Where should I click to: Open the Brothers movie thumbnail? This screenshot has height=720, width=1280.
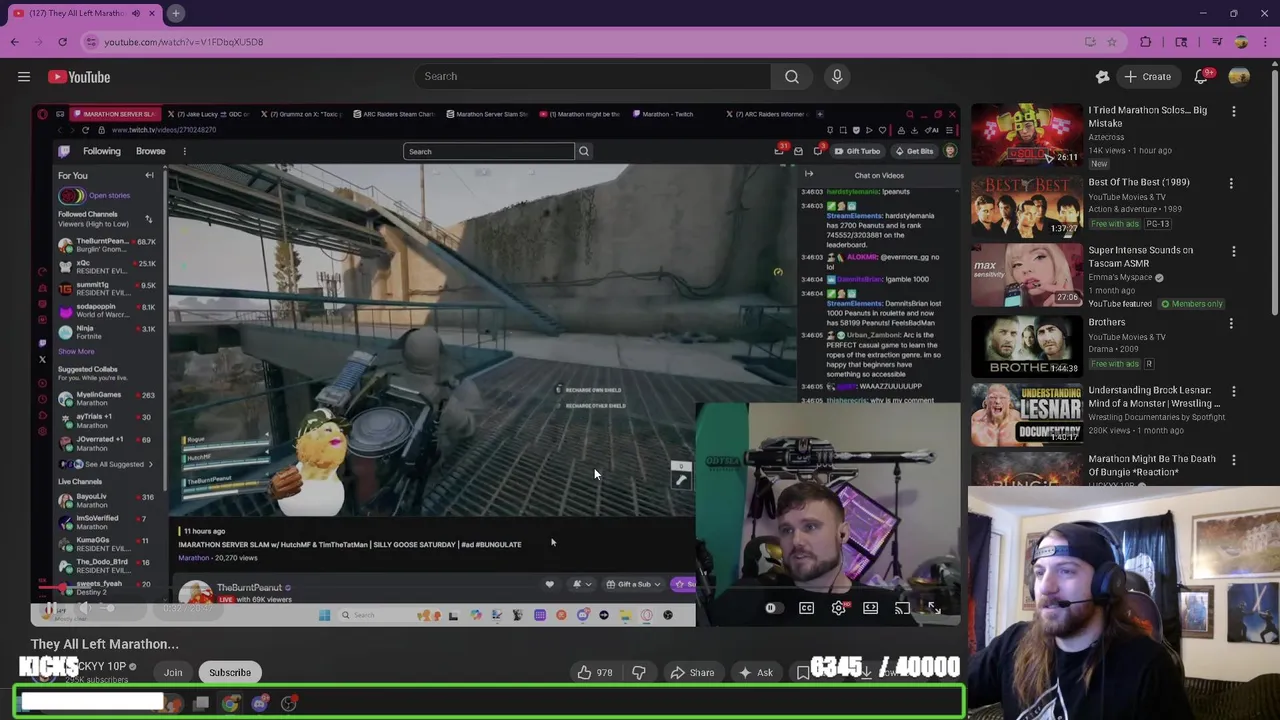point(1026,345)
